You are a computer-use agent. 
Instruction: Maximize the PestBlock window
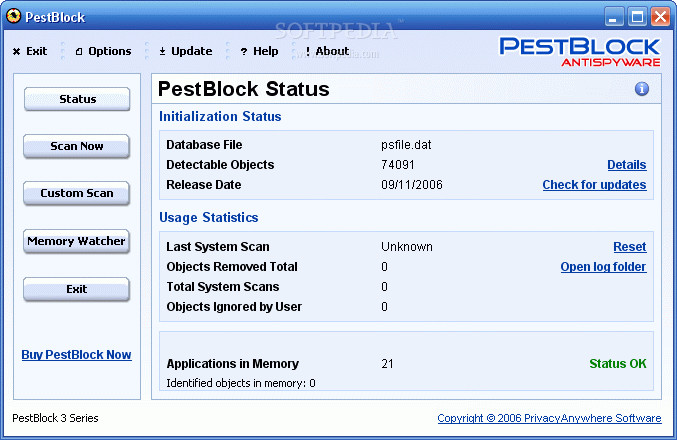point(637,17)
